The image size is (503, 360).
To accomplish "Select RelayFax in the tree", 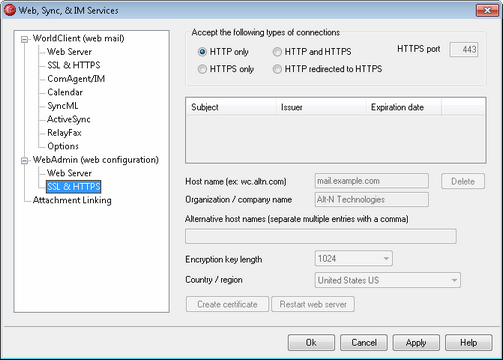I will [x=64, y=133].
